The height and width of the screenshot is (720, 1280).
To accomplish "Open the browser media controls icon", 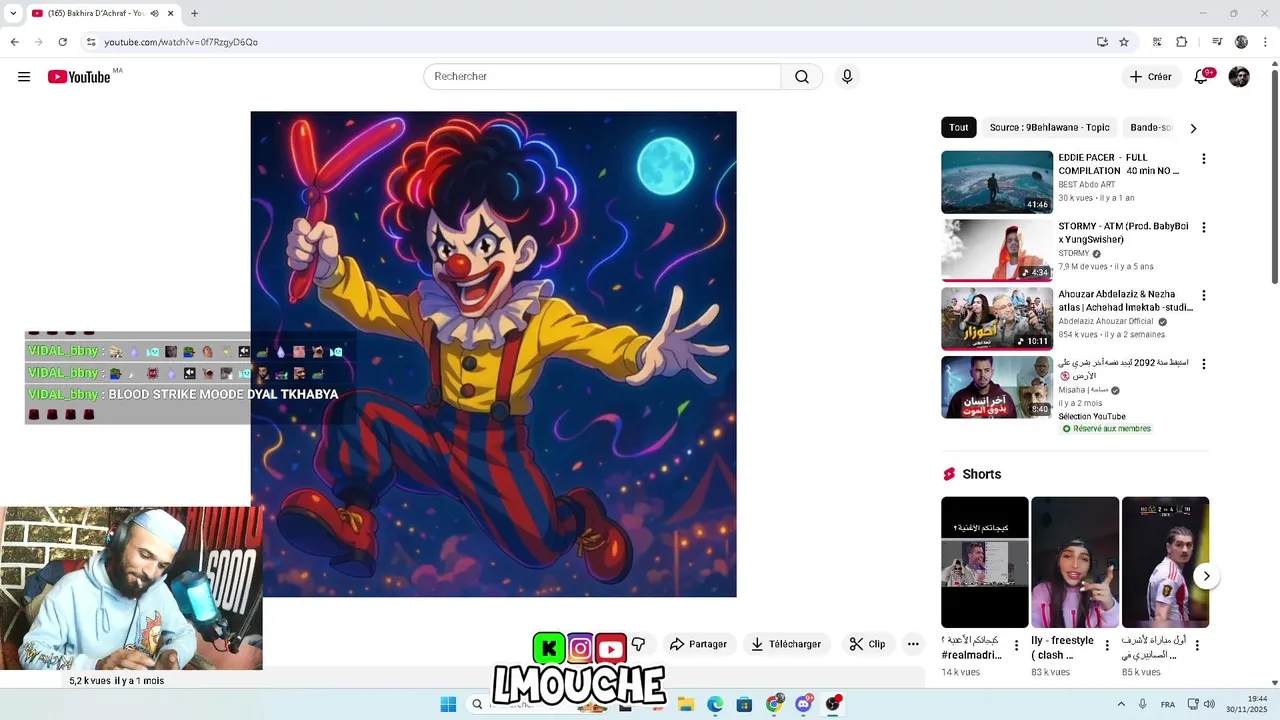I will (x=1217, y=42).
